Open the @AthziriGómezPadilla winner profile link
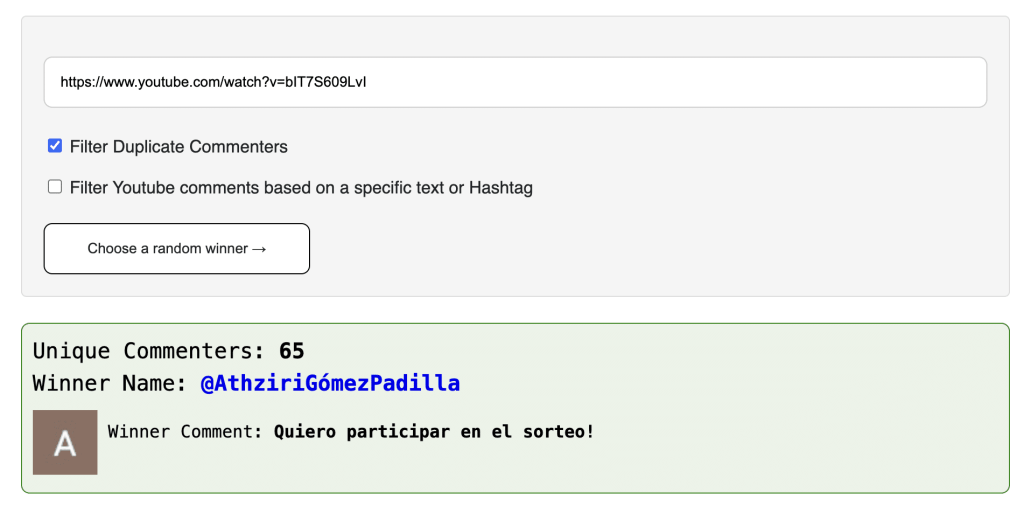This screenshot has height=527, width=1024. tap(330, 383)
